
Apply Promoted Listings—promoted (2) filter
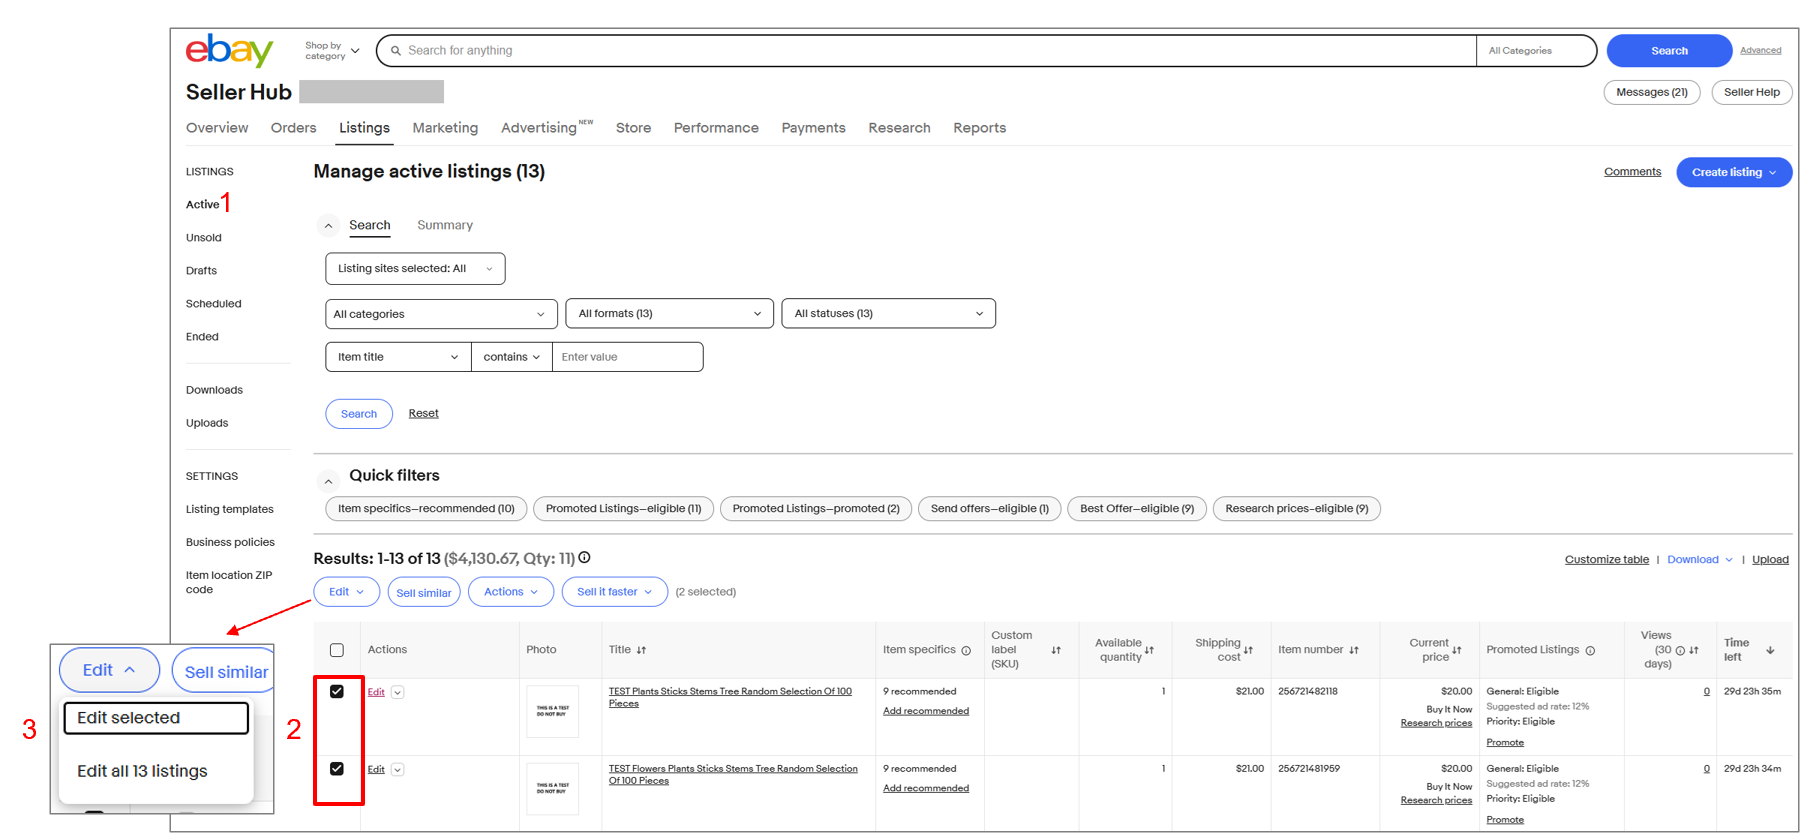pos(816,509)
